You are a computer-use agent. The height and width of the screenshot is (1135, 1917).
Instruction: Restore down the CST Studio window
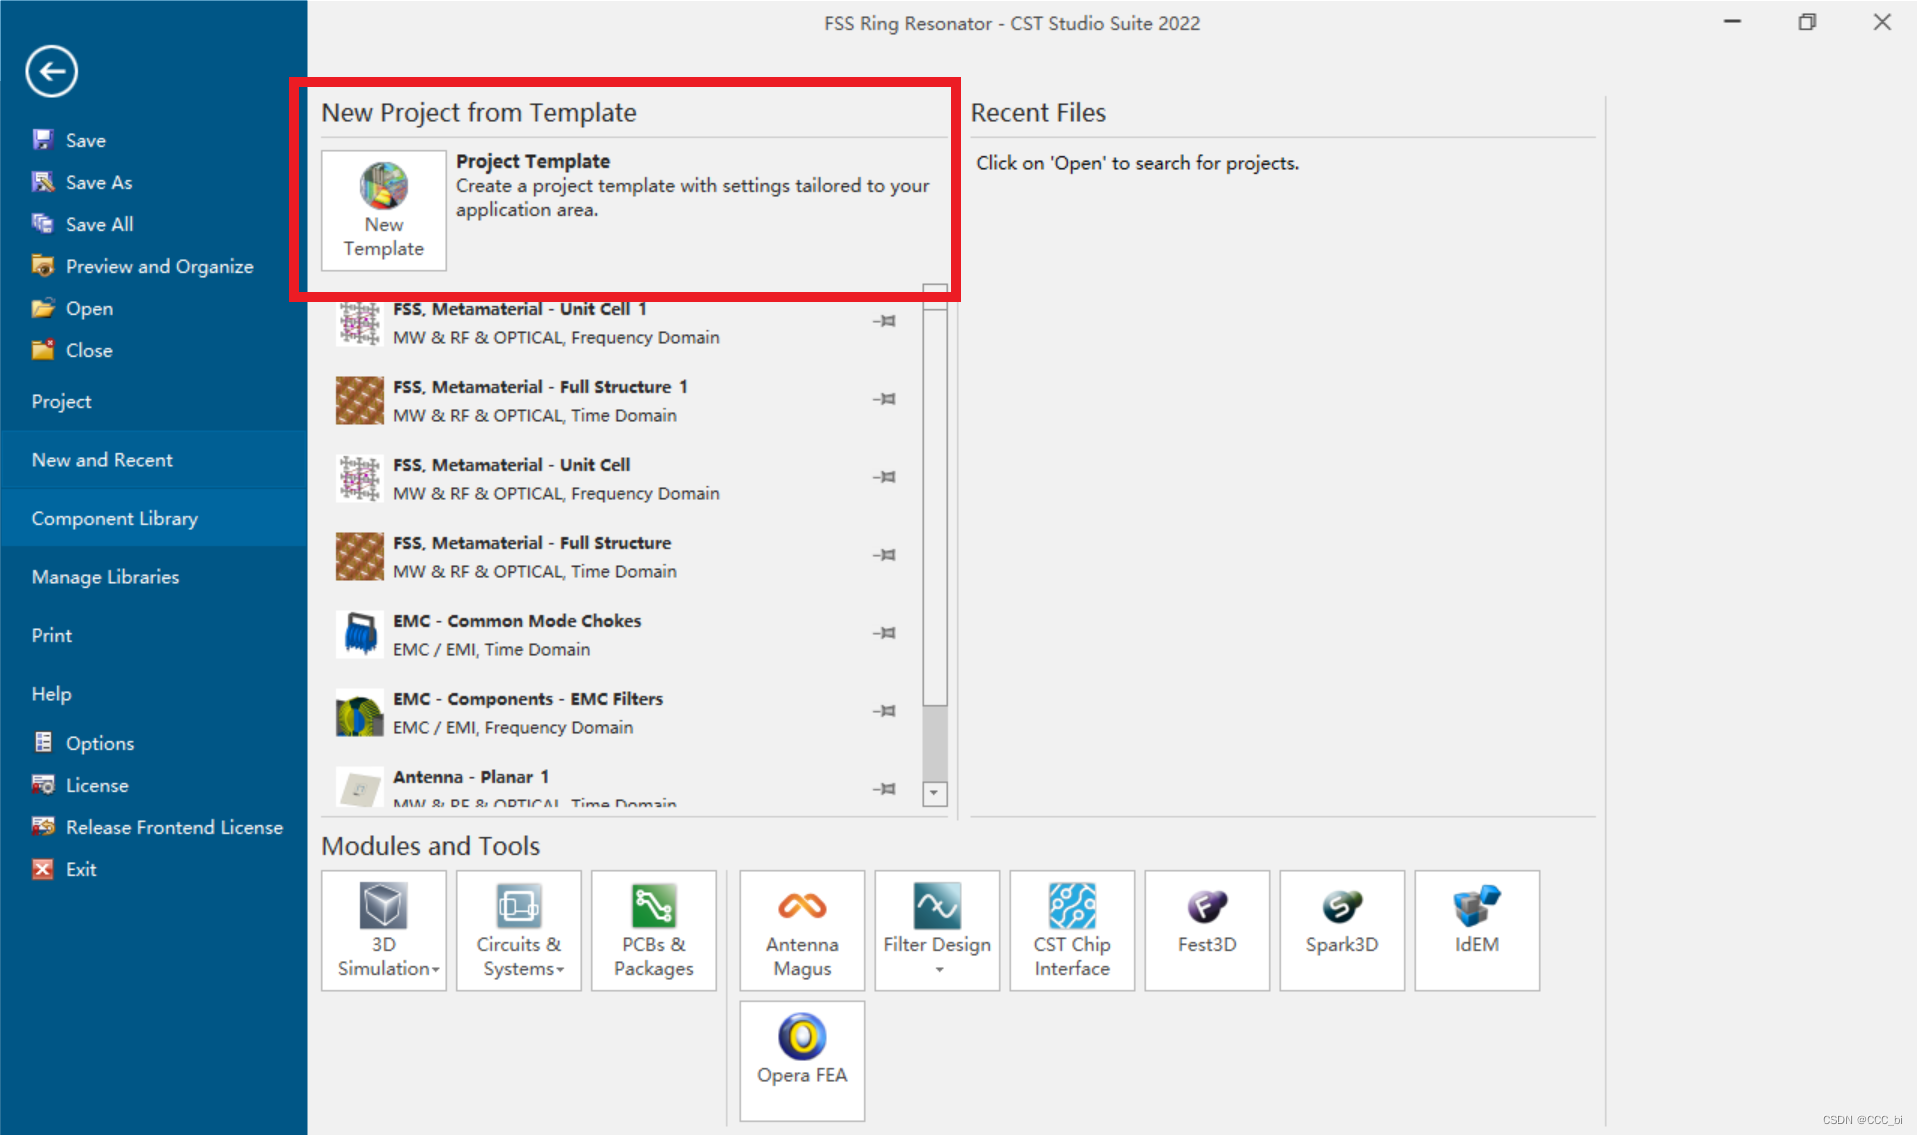point(1807,22)
